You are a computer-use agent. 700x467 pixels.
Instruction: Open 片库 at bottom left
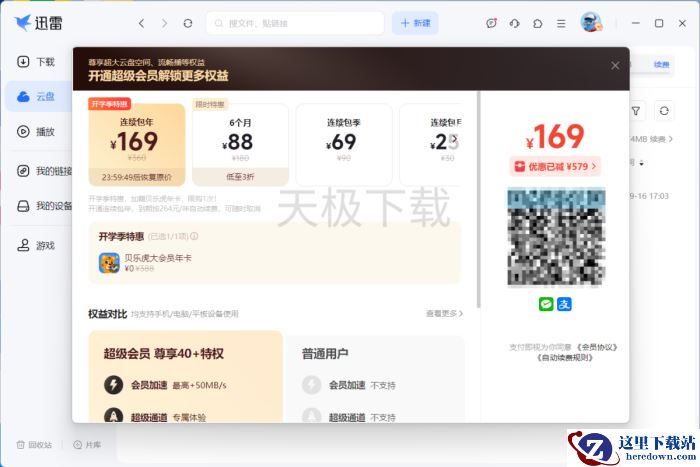pyautogui.click(x=87, y=445)
